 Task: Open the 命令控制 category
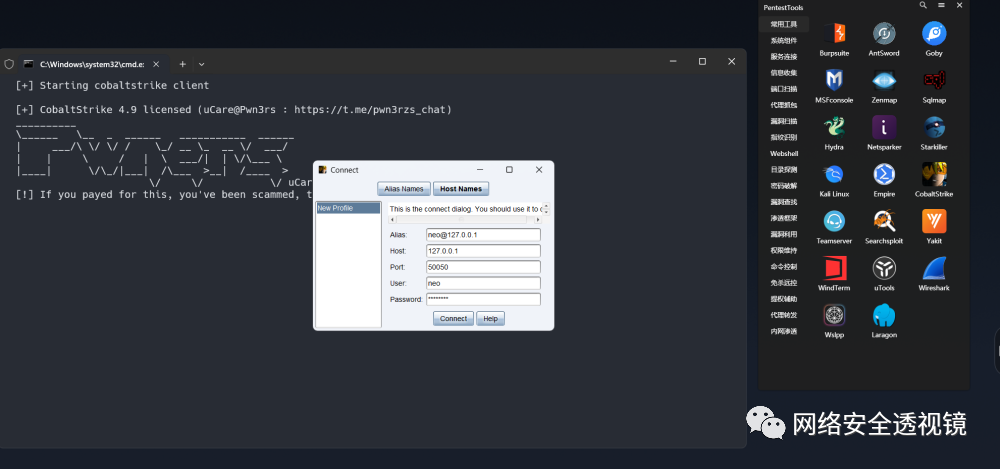point(784,267)
